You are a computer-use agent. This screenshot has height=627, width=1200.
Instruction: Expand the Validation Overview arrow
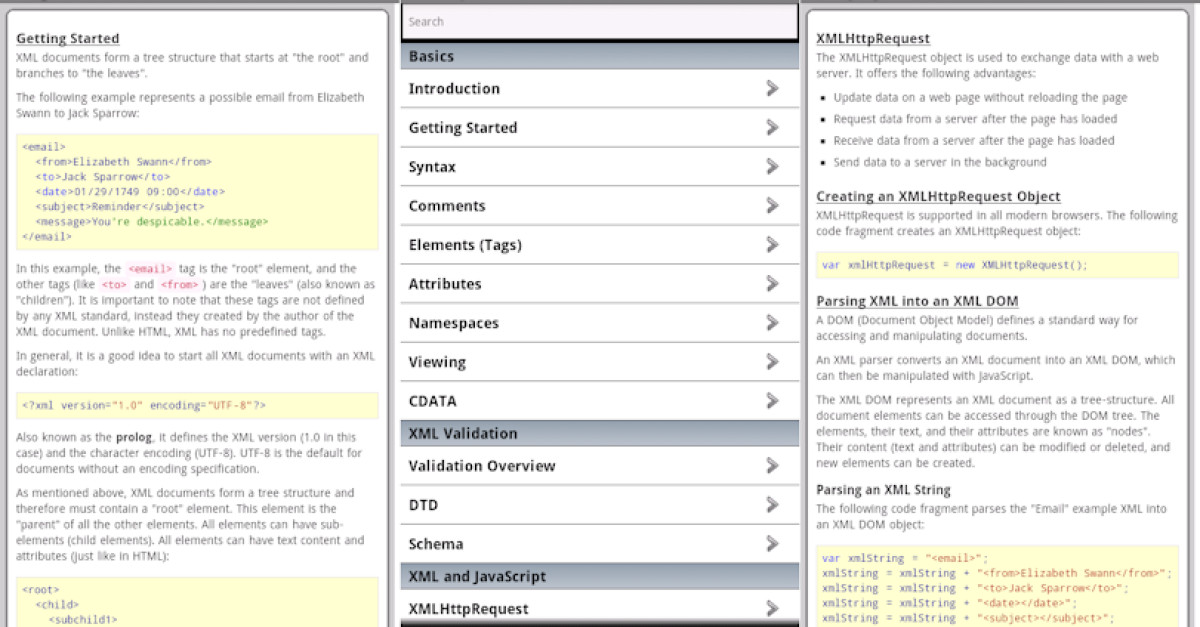point(772,465)
